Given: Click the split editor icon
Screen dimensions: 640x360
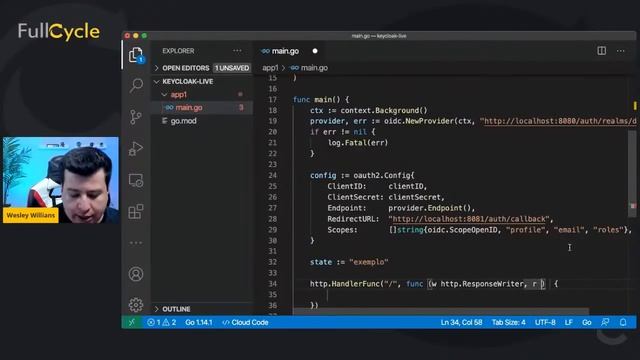Looking at the screenshot, I should pos(602,51).
